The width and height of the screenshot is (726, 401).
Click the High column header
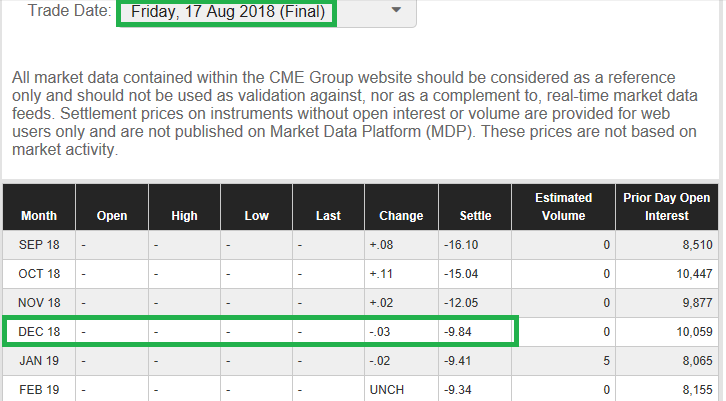pyautogui.click(x=183, y=215)
